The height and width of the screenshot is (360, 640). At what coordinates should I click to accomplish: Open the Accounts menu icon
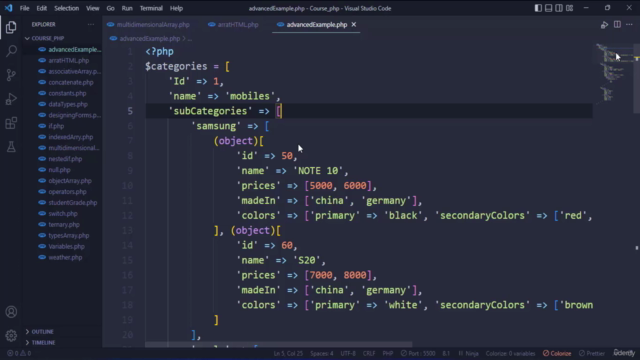[x=11, y=312]
